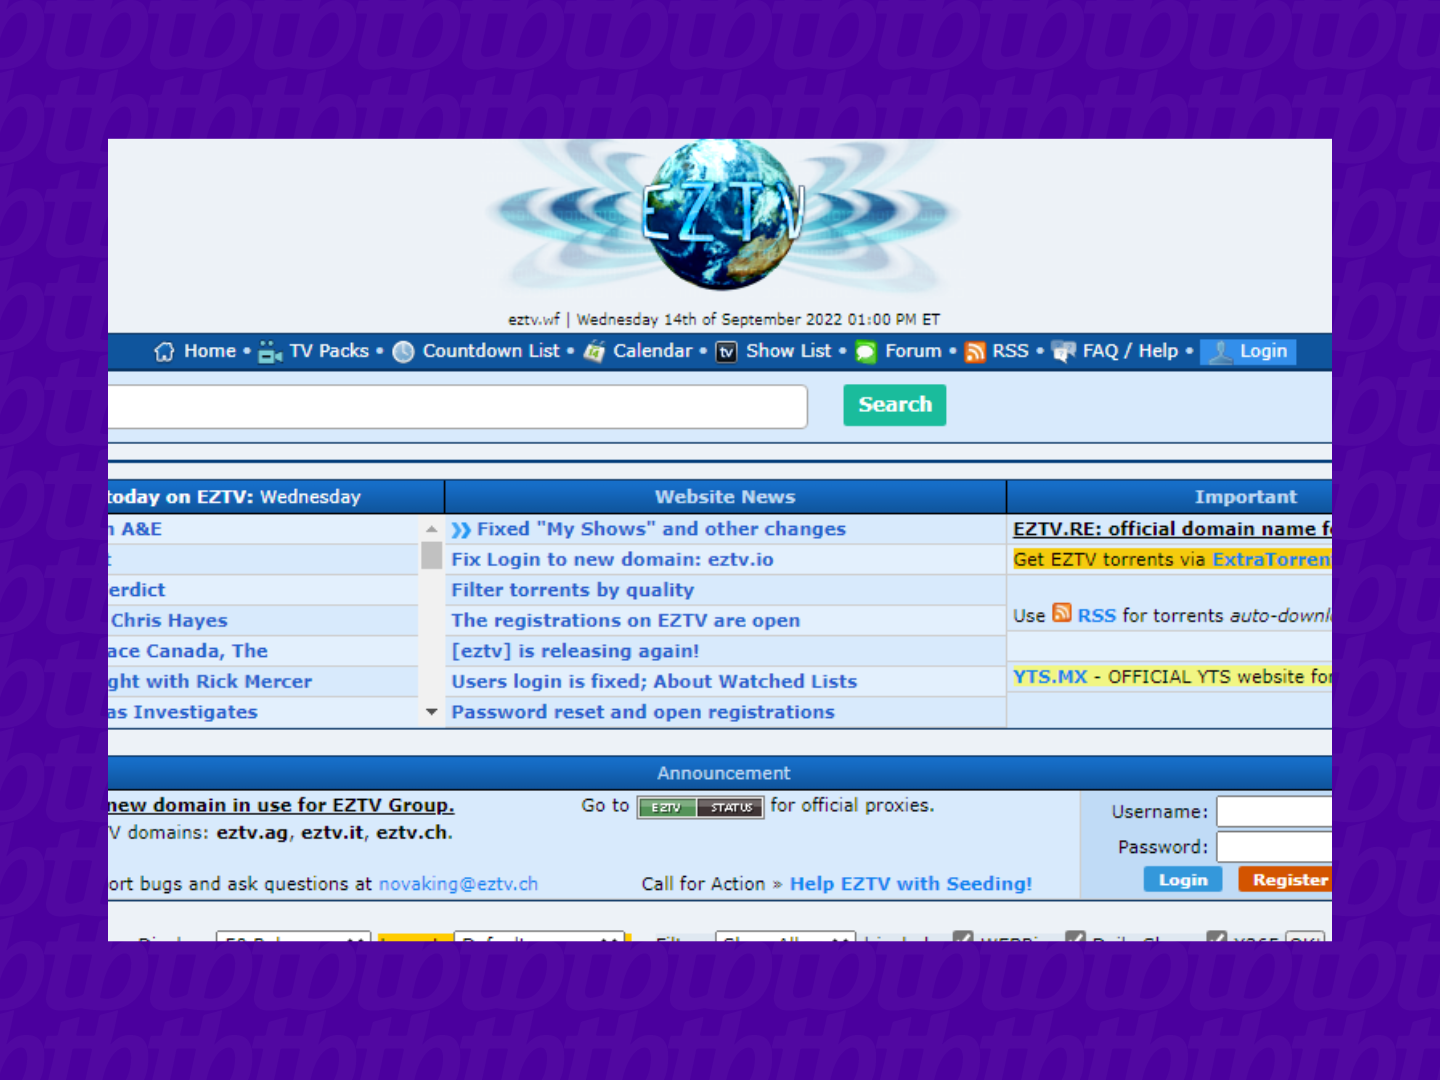Go to the Calendar page label
This screenshot has width=1440, height=1080.
pyautogui.click(x=653, y=351)
